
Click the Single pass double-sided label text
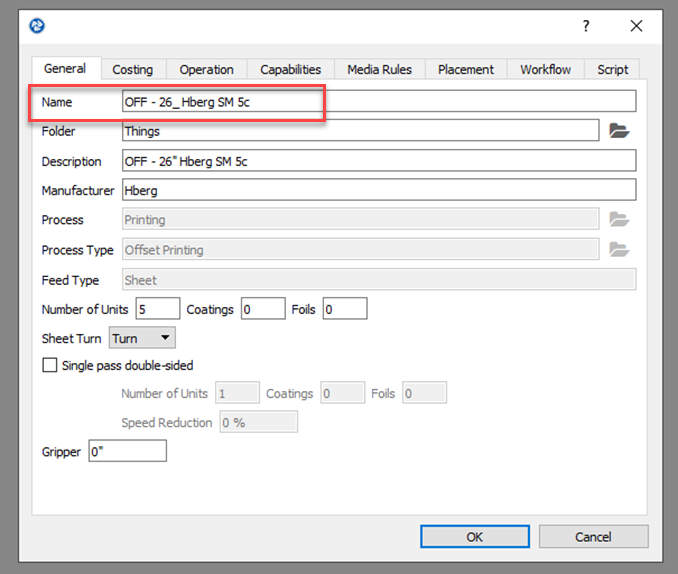127,366
